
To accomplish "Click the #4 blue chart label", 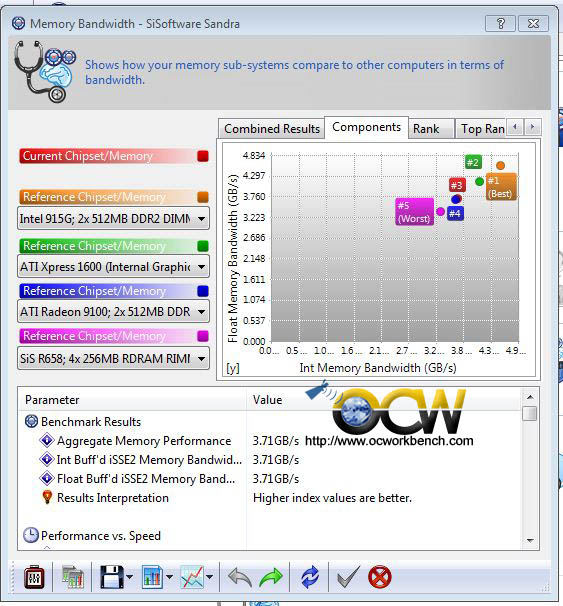I will (x=455, y=213).
